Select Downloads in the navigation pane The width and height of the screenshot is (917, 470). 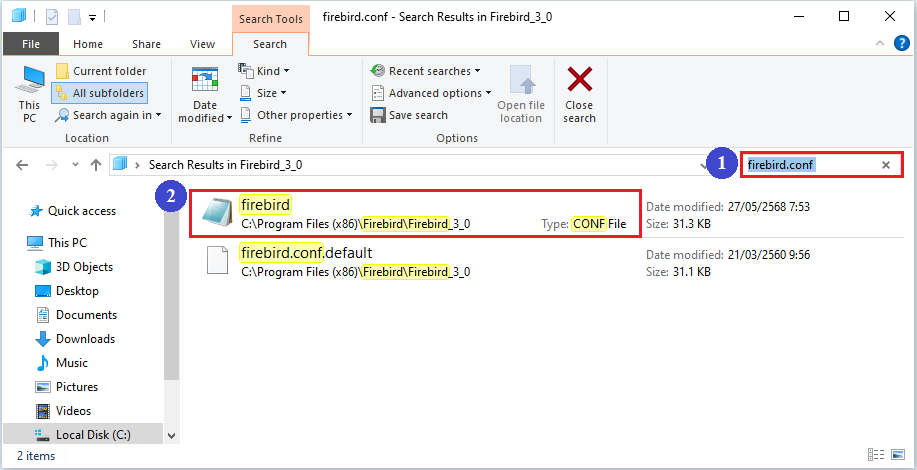tap(85, 339)
